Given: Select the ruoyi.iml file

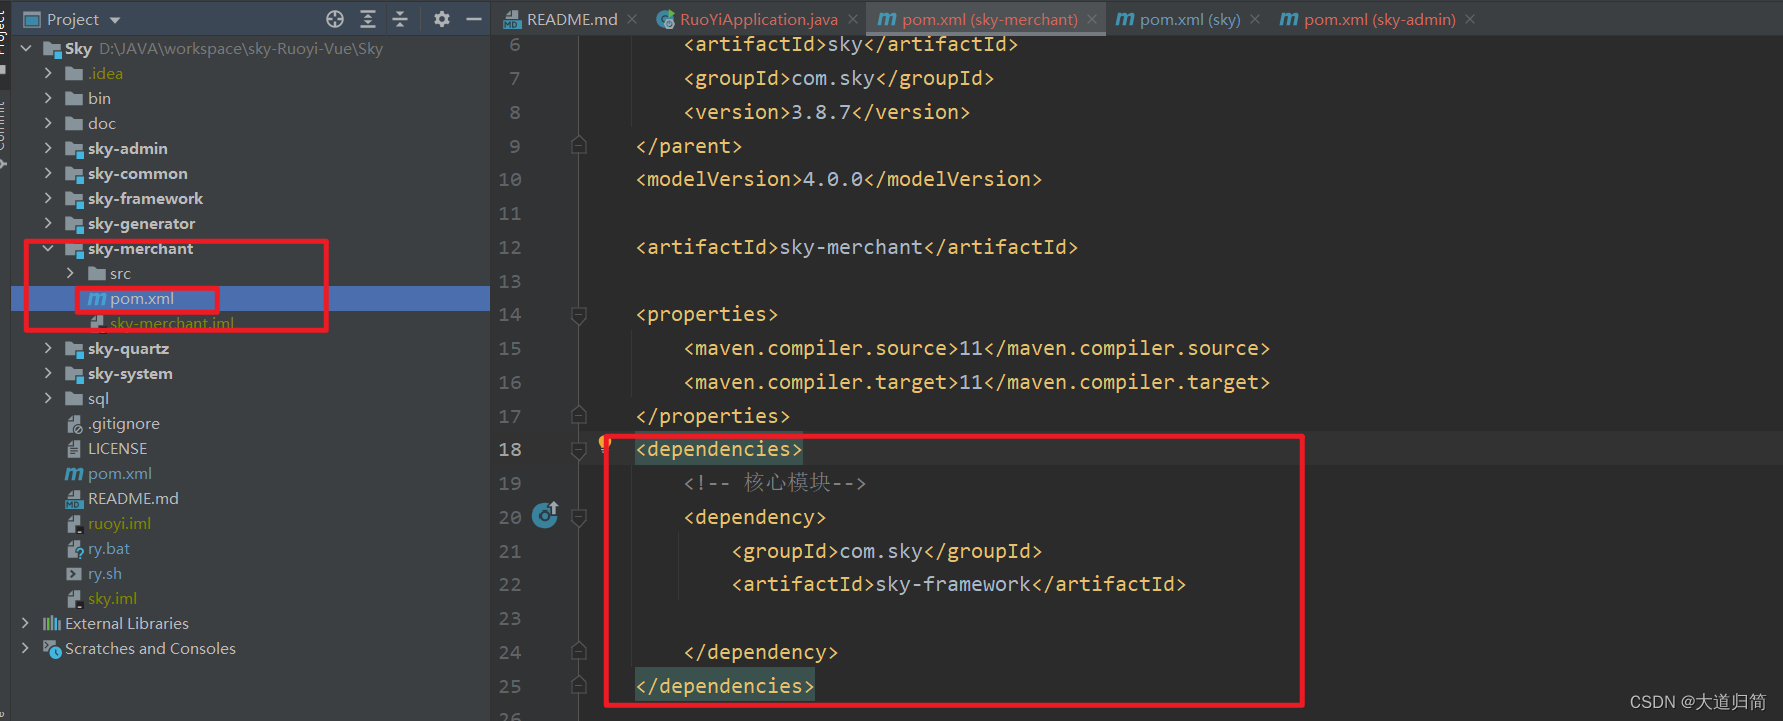Looking at the screenshot, I should coord(119,523).
